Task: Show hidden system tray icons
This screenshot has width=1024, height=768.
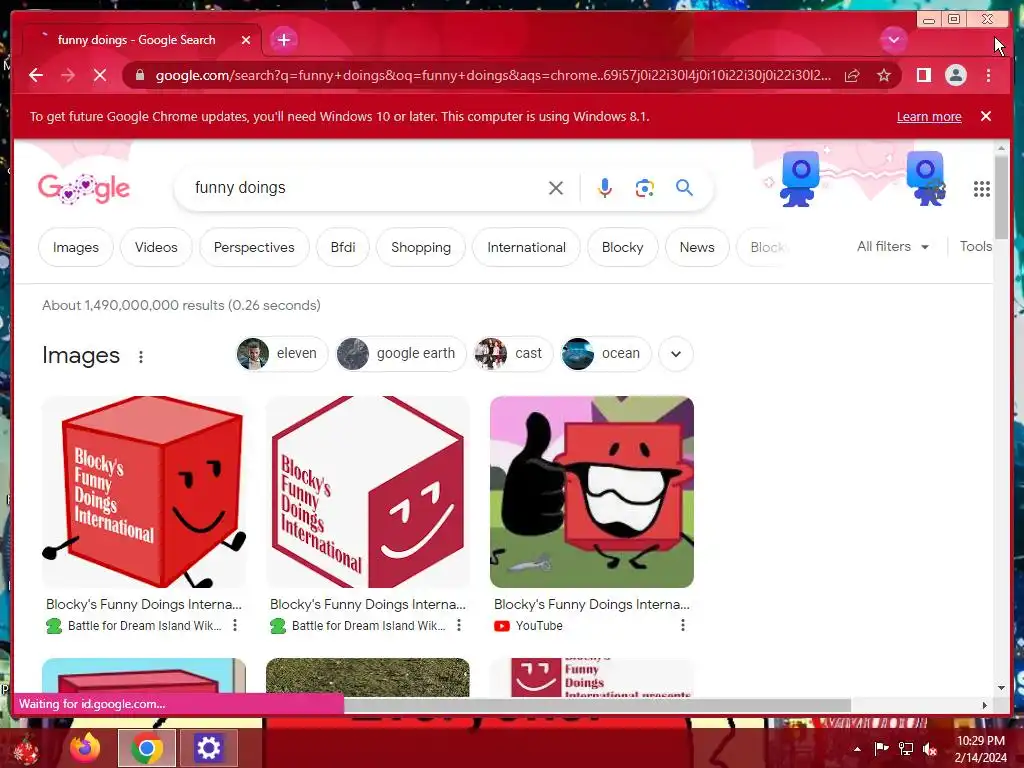Action: point(857,749)
